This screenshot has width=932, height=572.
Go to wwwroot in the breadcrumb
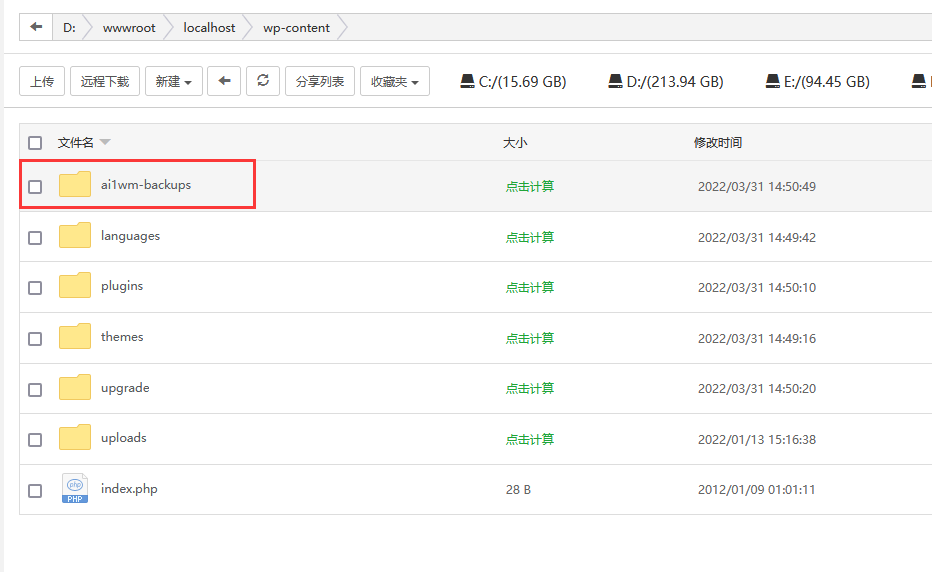[129, 27]
